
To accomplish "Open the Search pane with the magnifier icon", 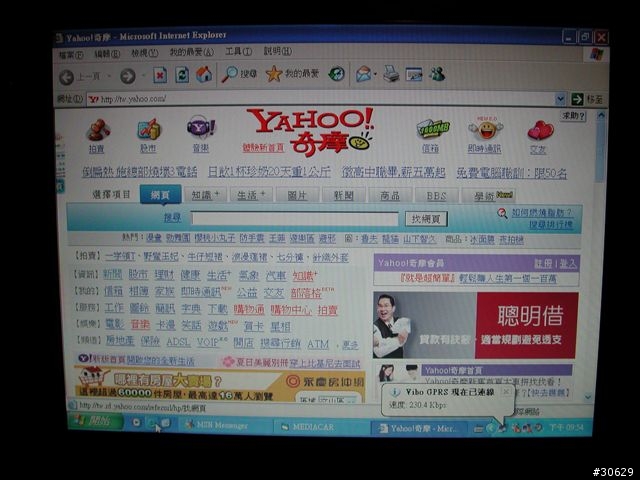I will pyautogui.click(x=230, y=74).
